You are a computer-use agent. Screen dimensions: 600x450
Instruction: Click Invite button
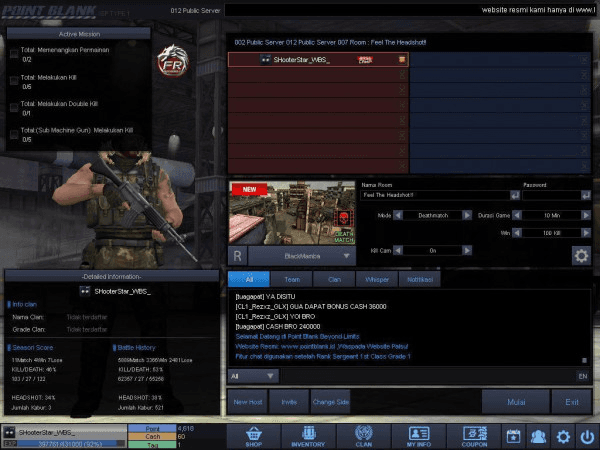tap(289, 402)
